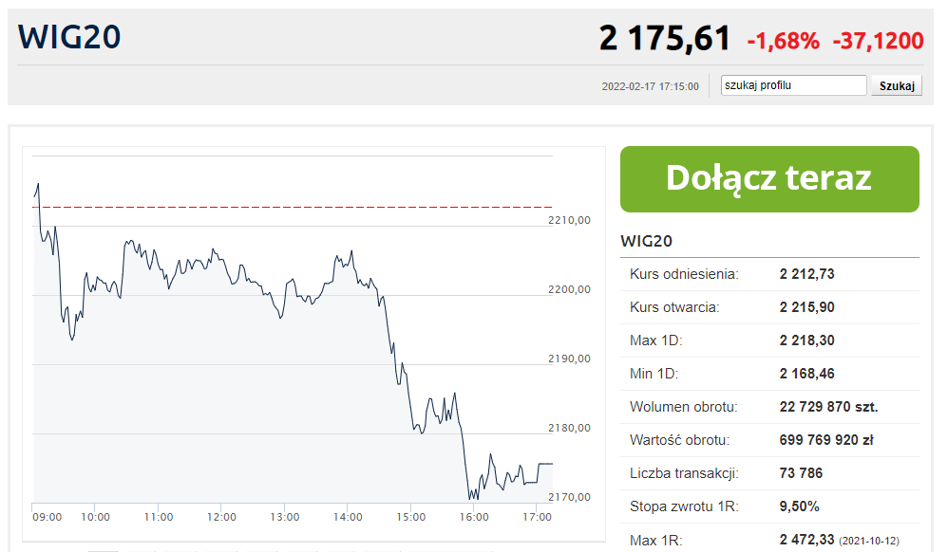Select the 'Wolumen obrotu' row
The image size is (948, 552).
(769, 407)
